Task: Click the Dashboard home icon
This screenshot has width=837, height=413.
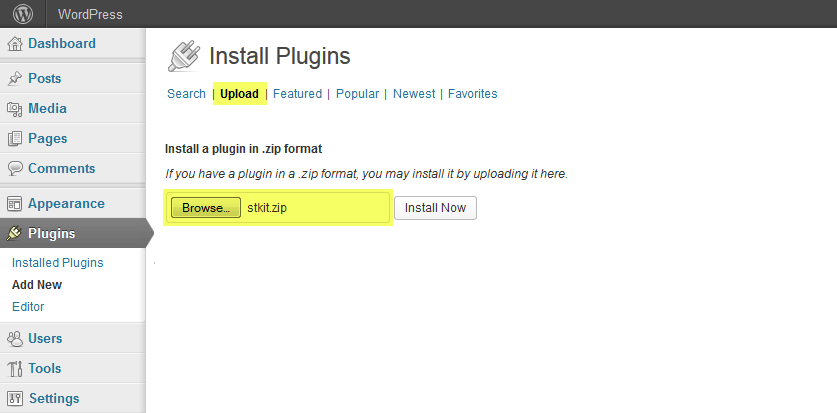Action: (x=15, y=44)
